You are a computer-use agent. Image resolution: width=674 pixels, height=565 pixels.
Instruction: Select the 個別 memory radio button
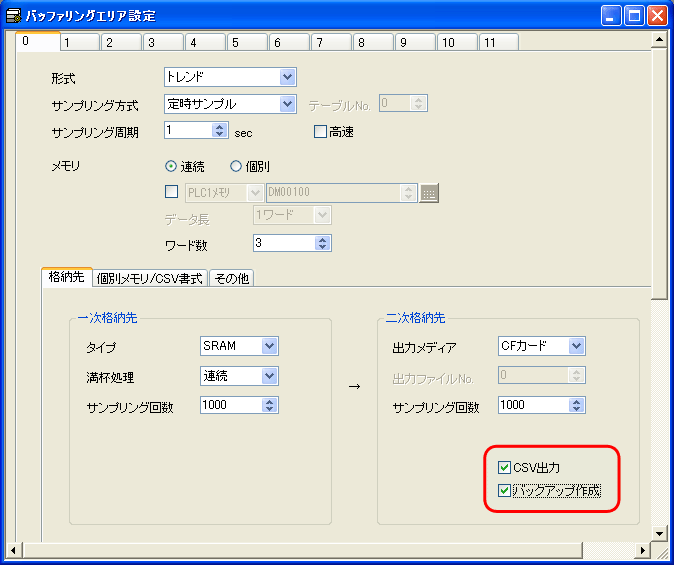[237, 167]
